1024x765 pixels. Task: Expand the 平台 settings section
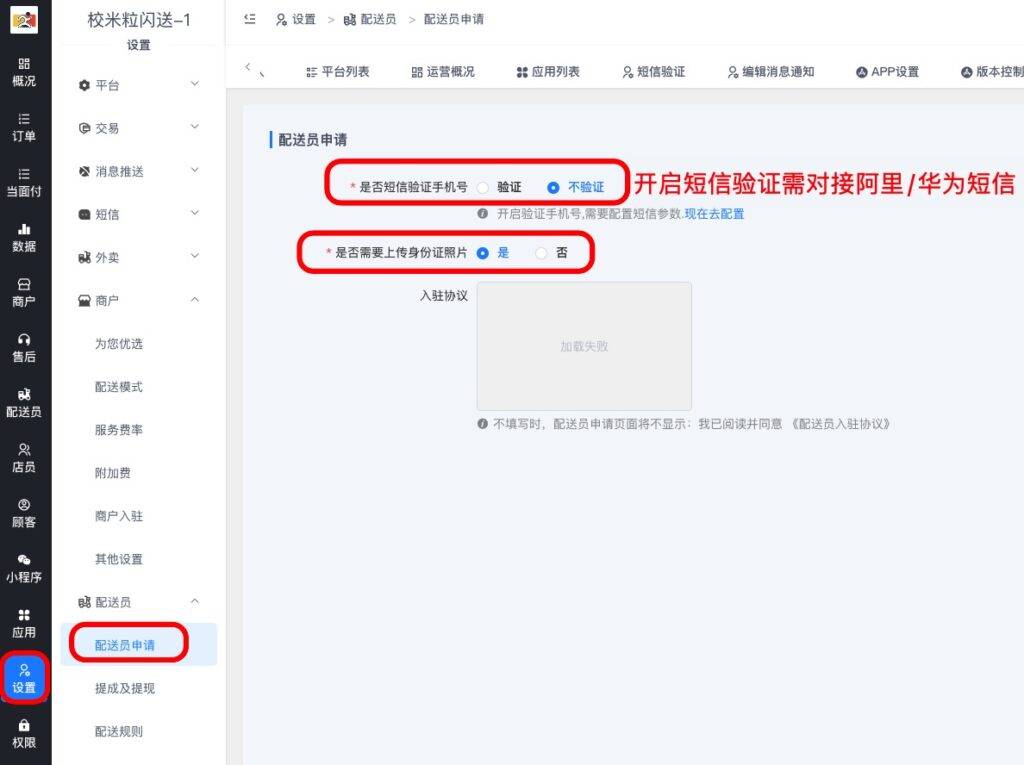click(138, 85)
